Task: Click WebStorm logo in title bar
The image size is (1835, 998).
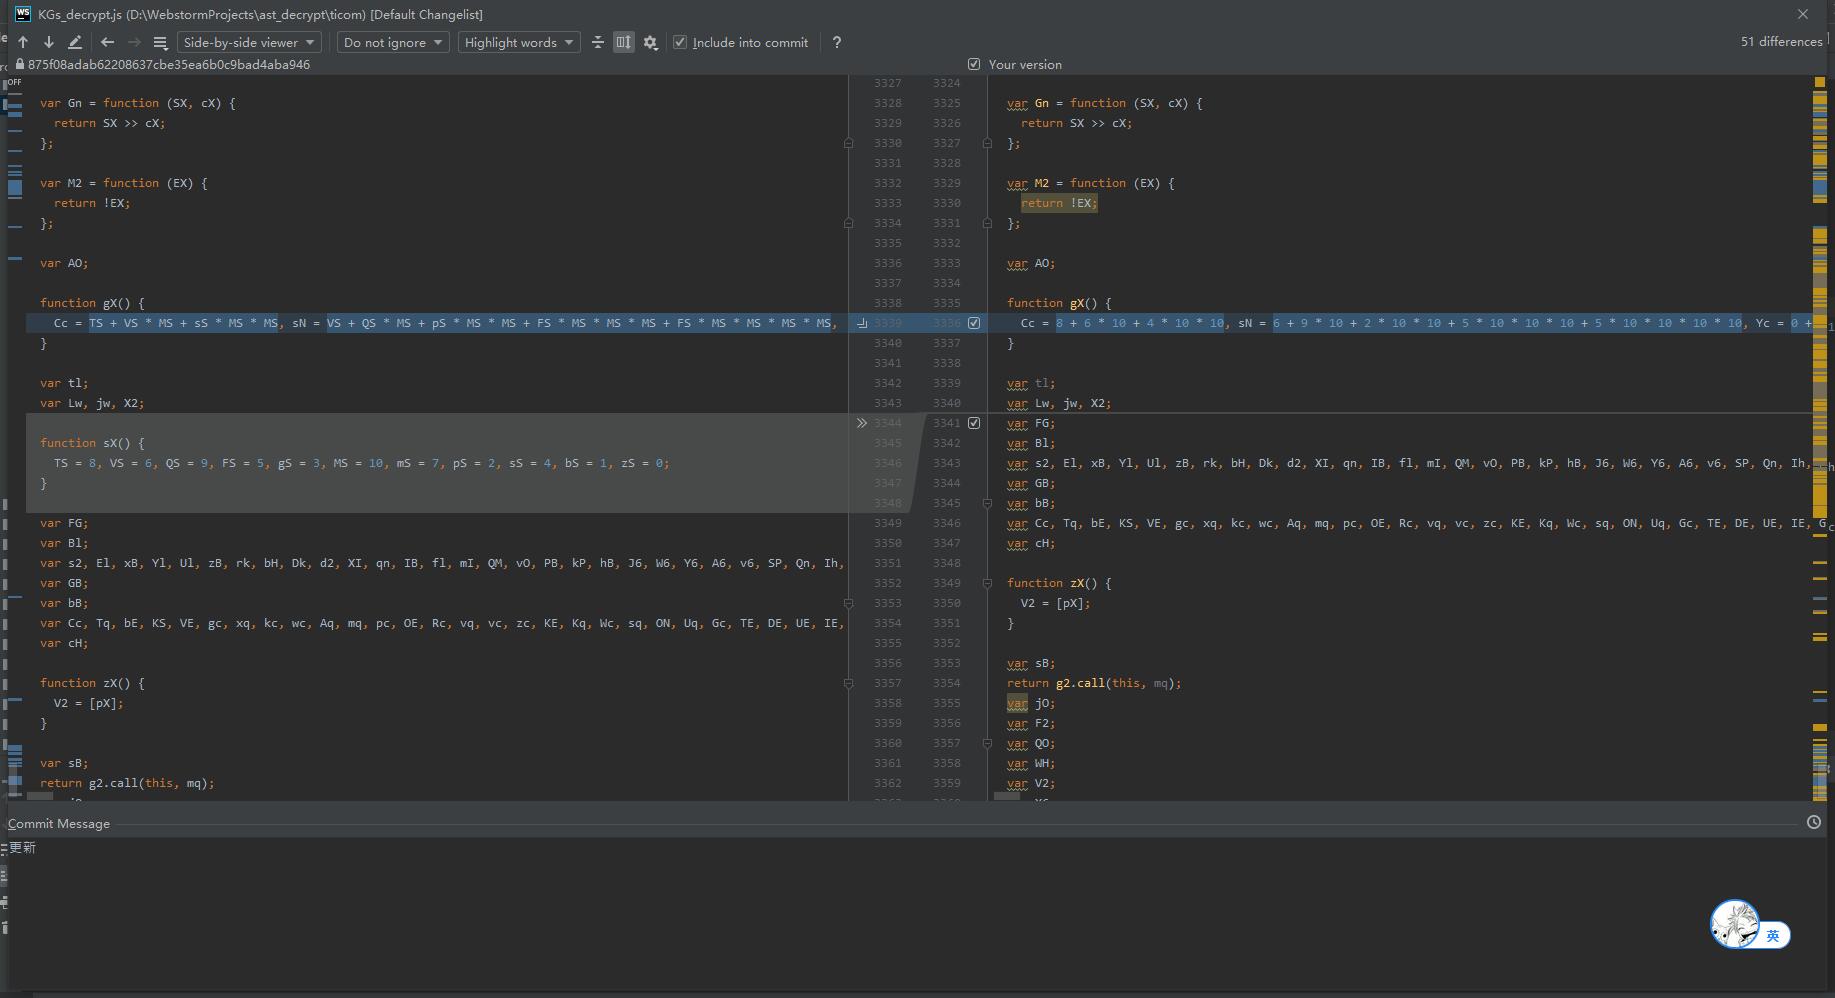Action: (x=23, y=14)
